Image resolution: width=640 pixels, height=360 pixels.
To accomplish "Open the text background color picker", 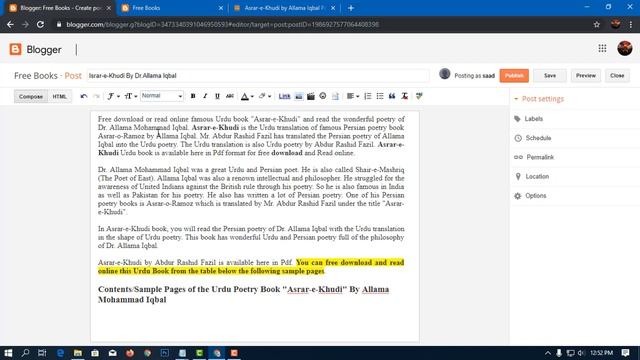I will point(264,96).
